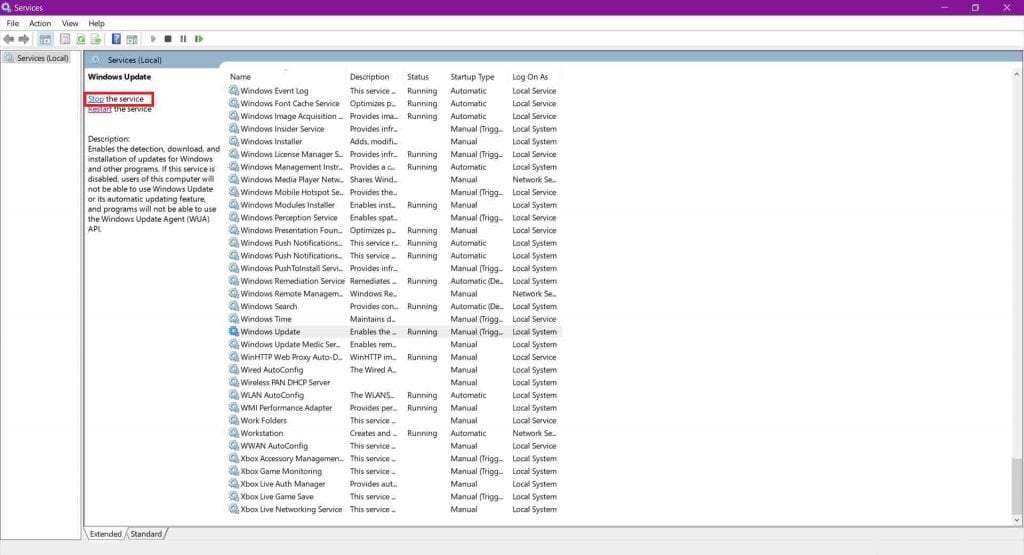The width and height of the screenshot is (1024, 555).
Task: Select the WMI Performance Adapter name
Action: click(286, 408)
